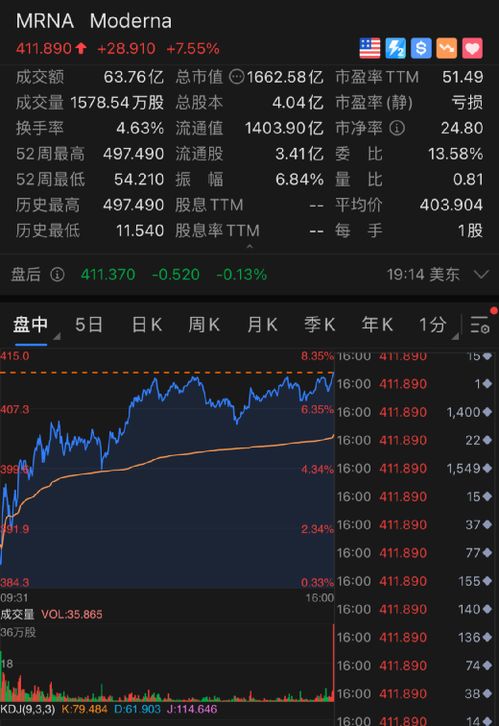Expand after-hours dropdown chevron by 19:14 美东
Image resolution: width=499 pixels, height=726 pixels.
(x=481, y=275)
